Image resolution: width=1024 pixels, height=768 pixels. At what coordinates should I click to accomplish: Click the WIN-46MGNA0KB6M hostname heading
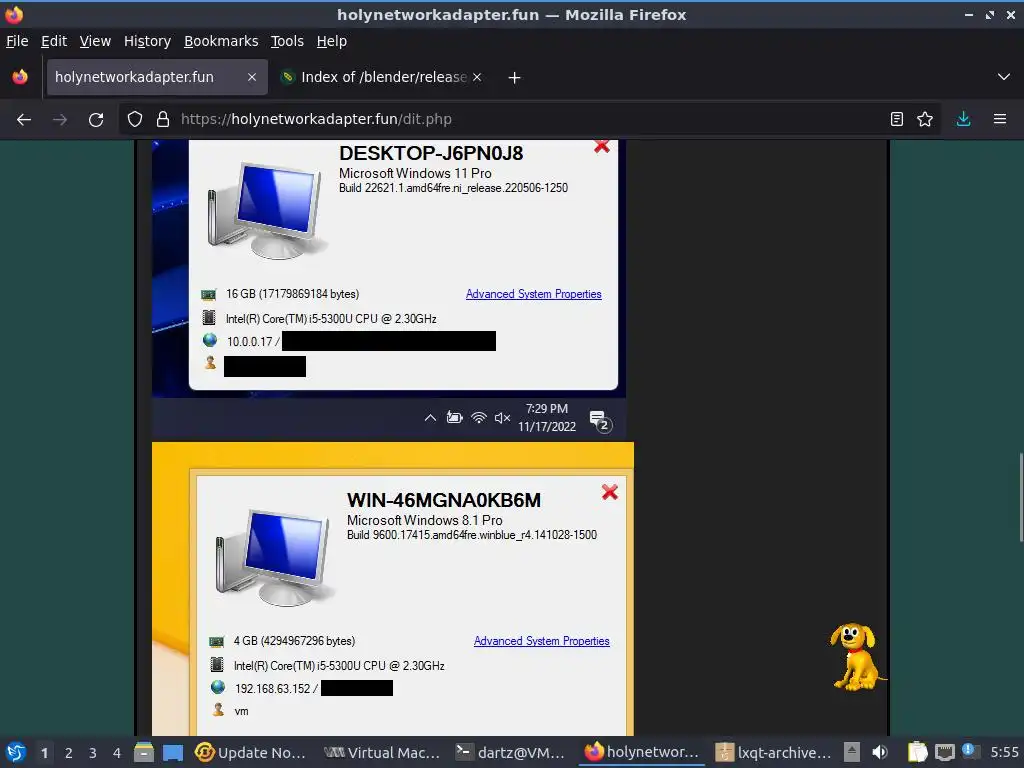click(x=443, y=500)
